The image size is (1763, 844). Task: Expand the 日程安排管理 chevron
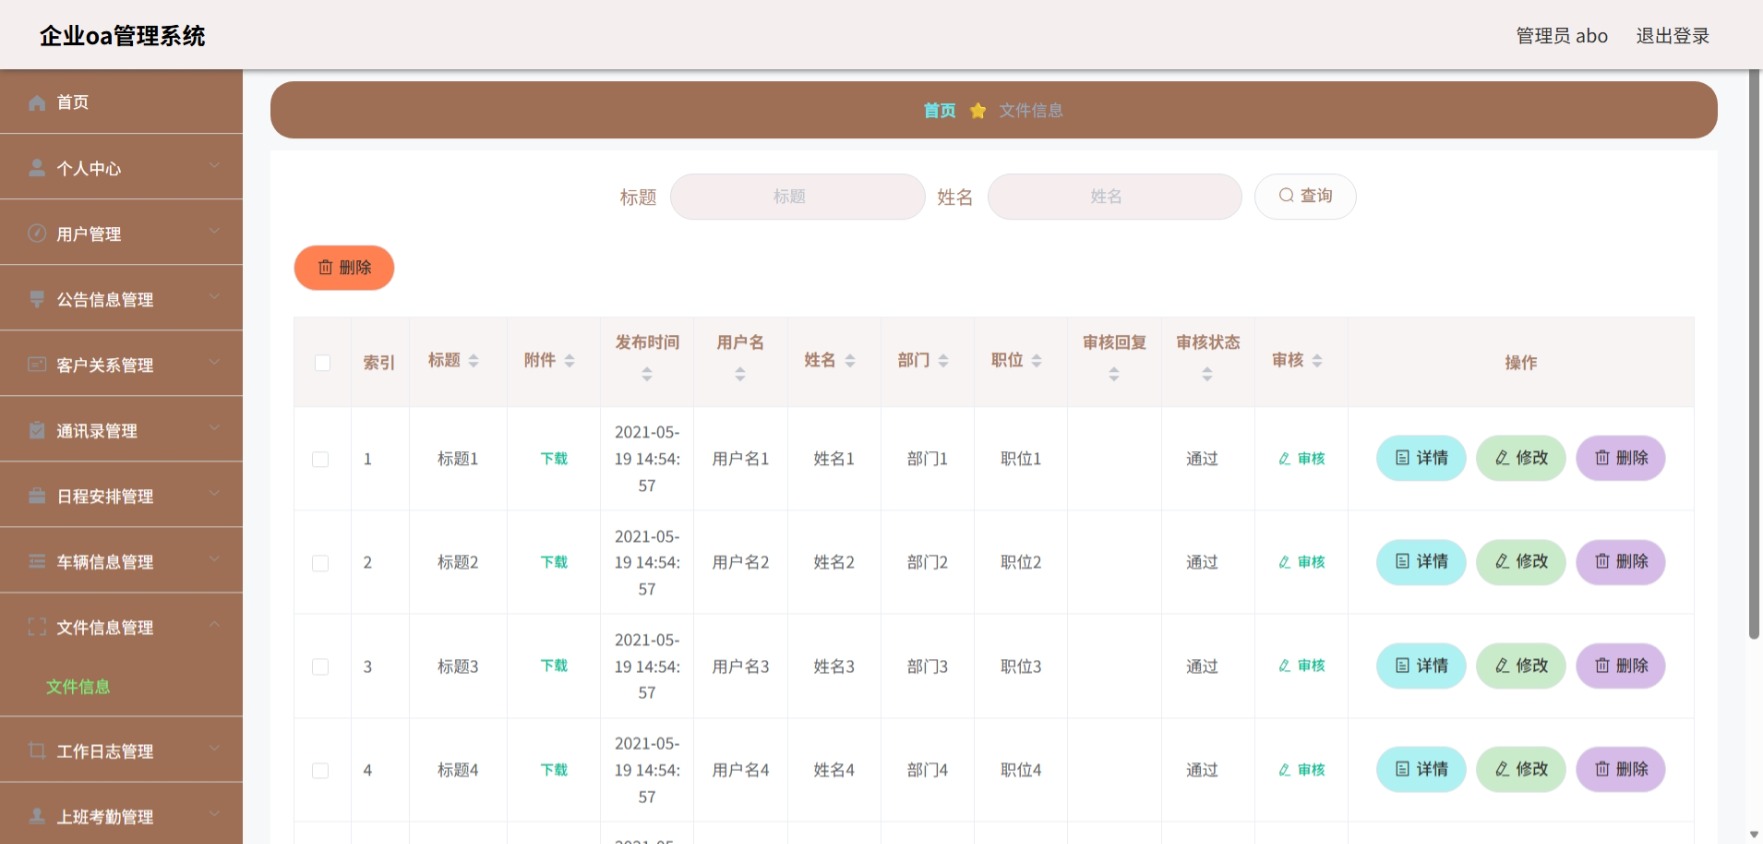[x=214, y=494]
